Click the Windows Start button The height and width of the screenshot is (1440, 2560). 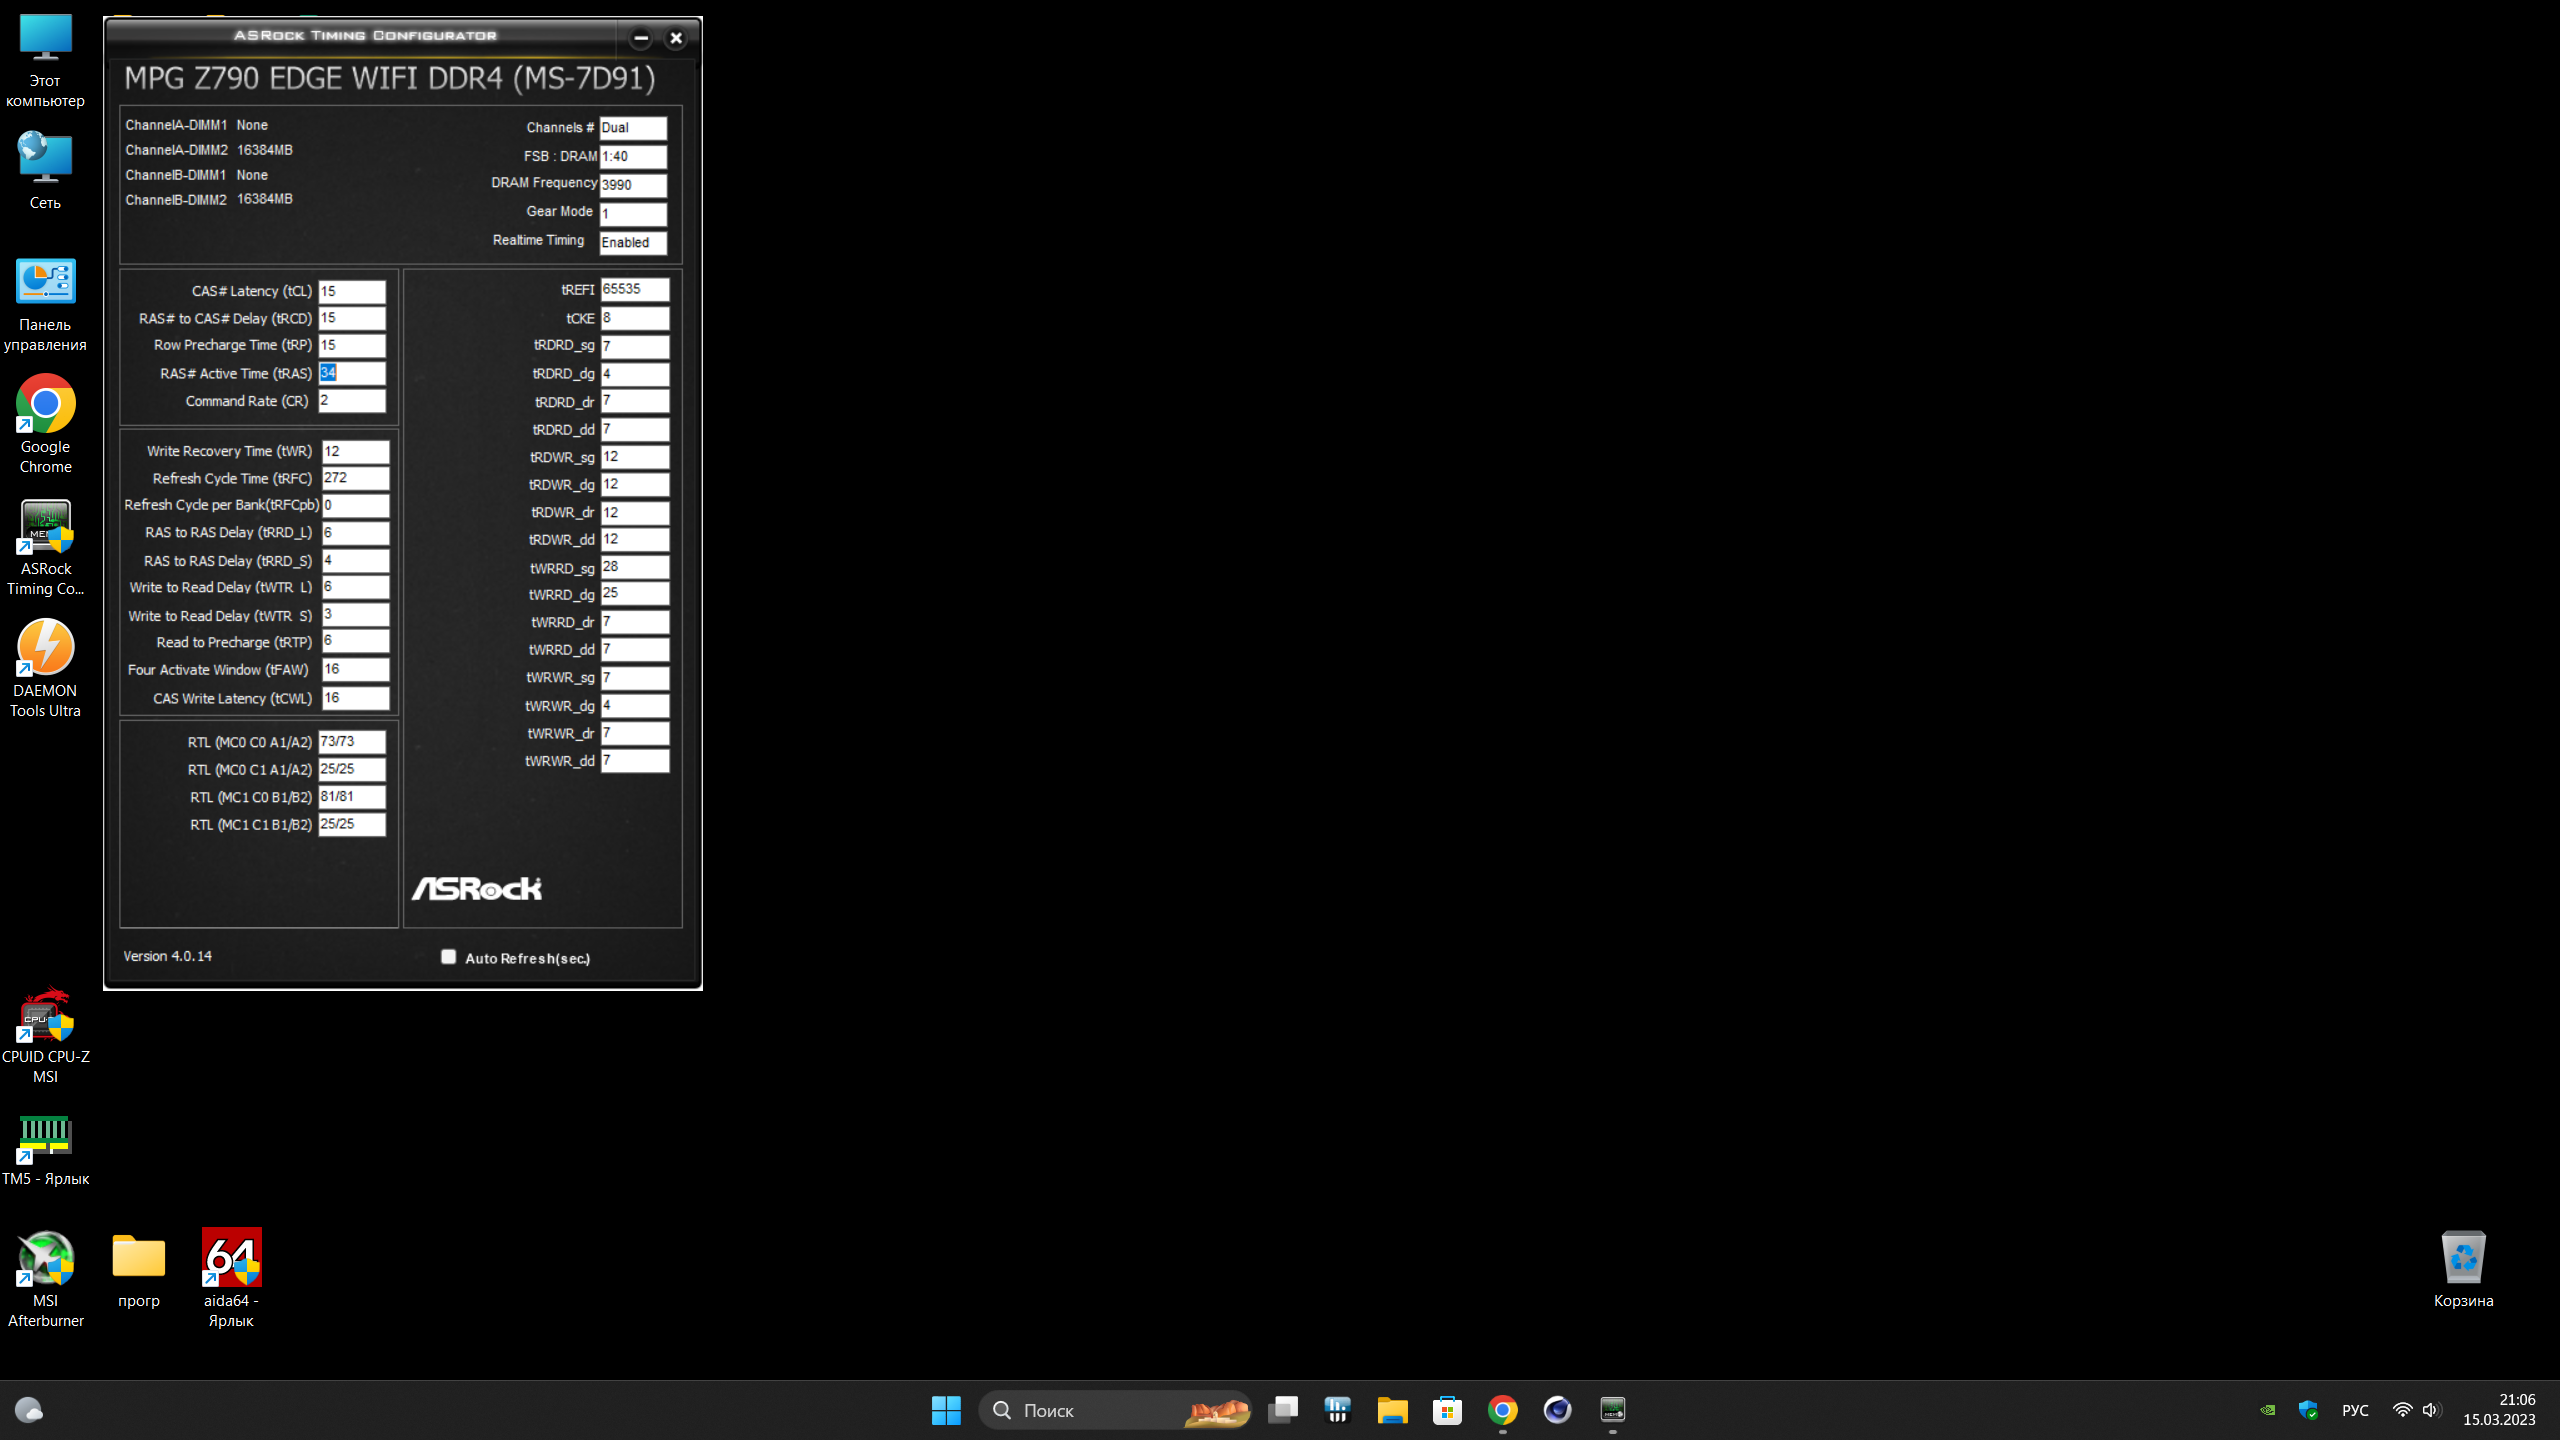coord(945,1410)
